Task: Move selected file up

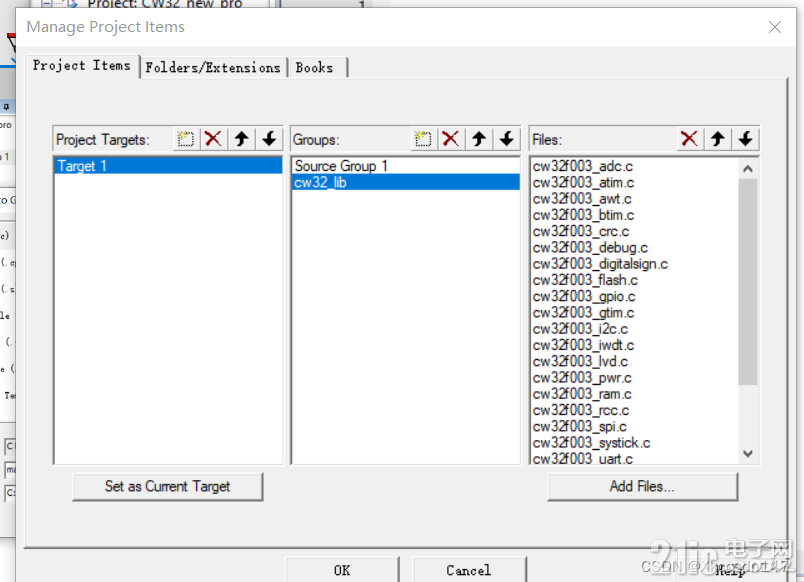Action: [x=717, y=139]
